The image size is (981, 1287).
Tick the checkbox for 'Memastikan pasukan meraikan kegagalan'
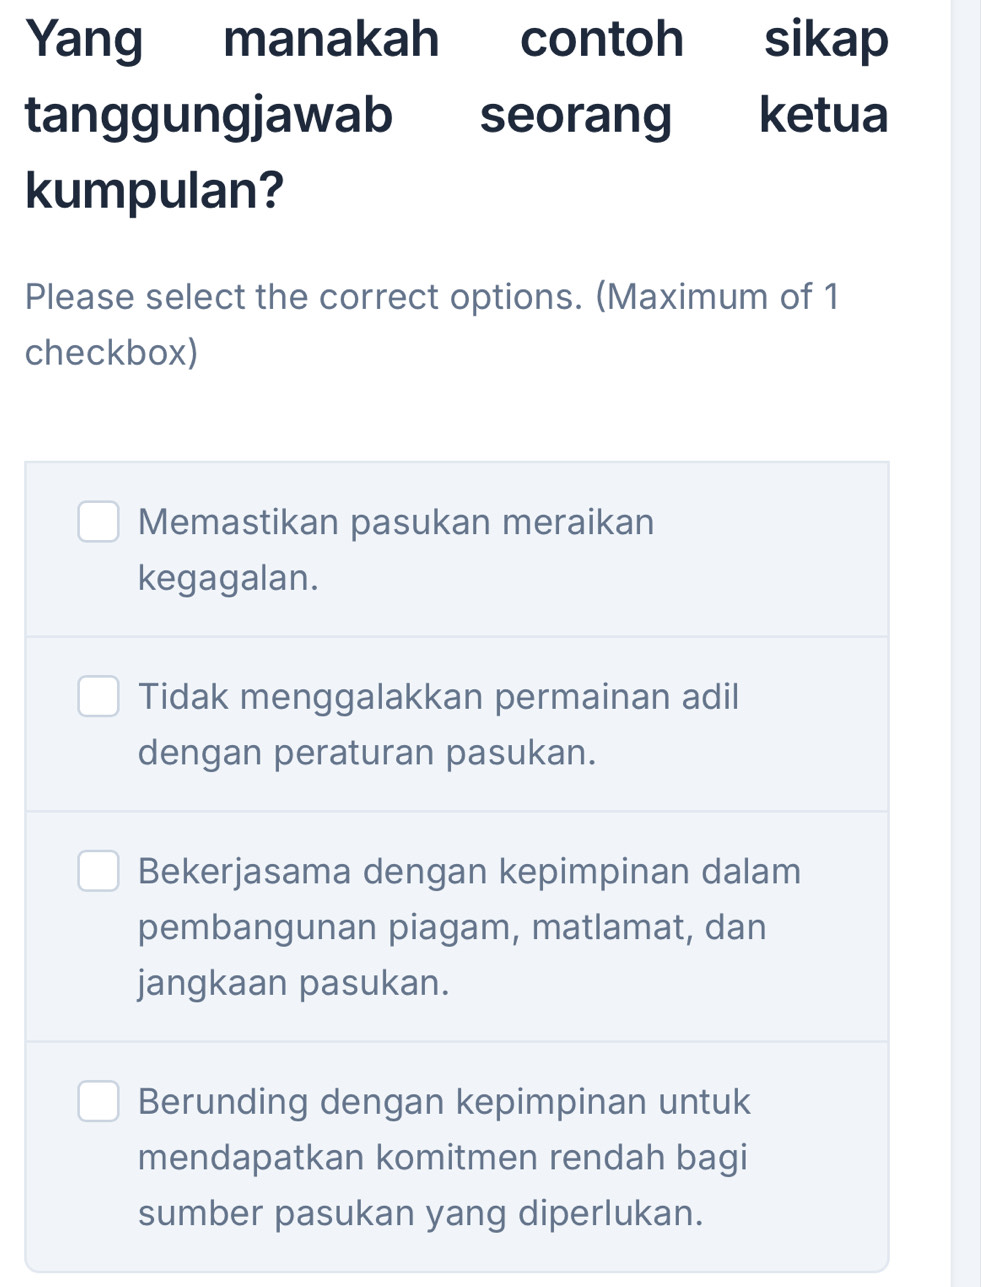[x=98, y=522]
